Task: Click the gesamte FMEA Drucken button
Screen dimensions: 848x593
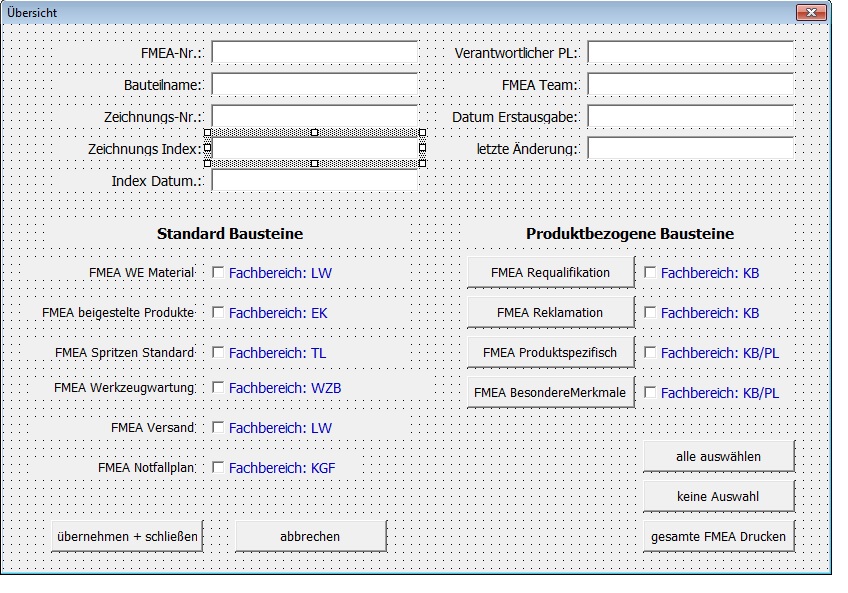Action: (x=718, y=536)
